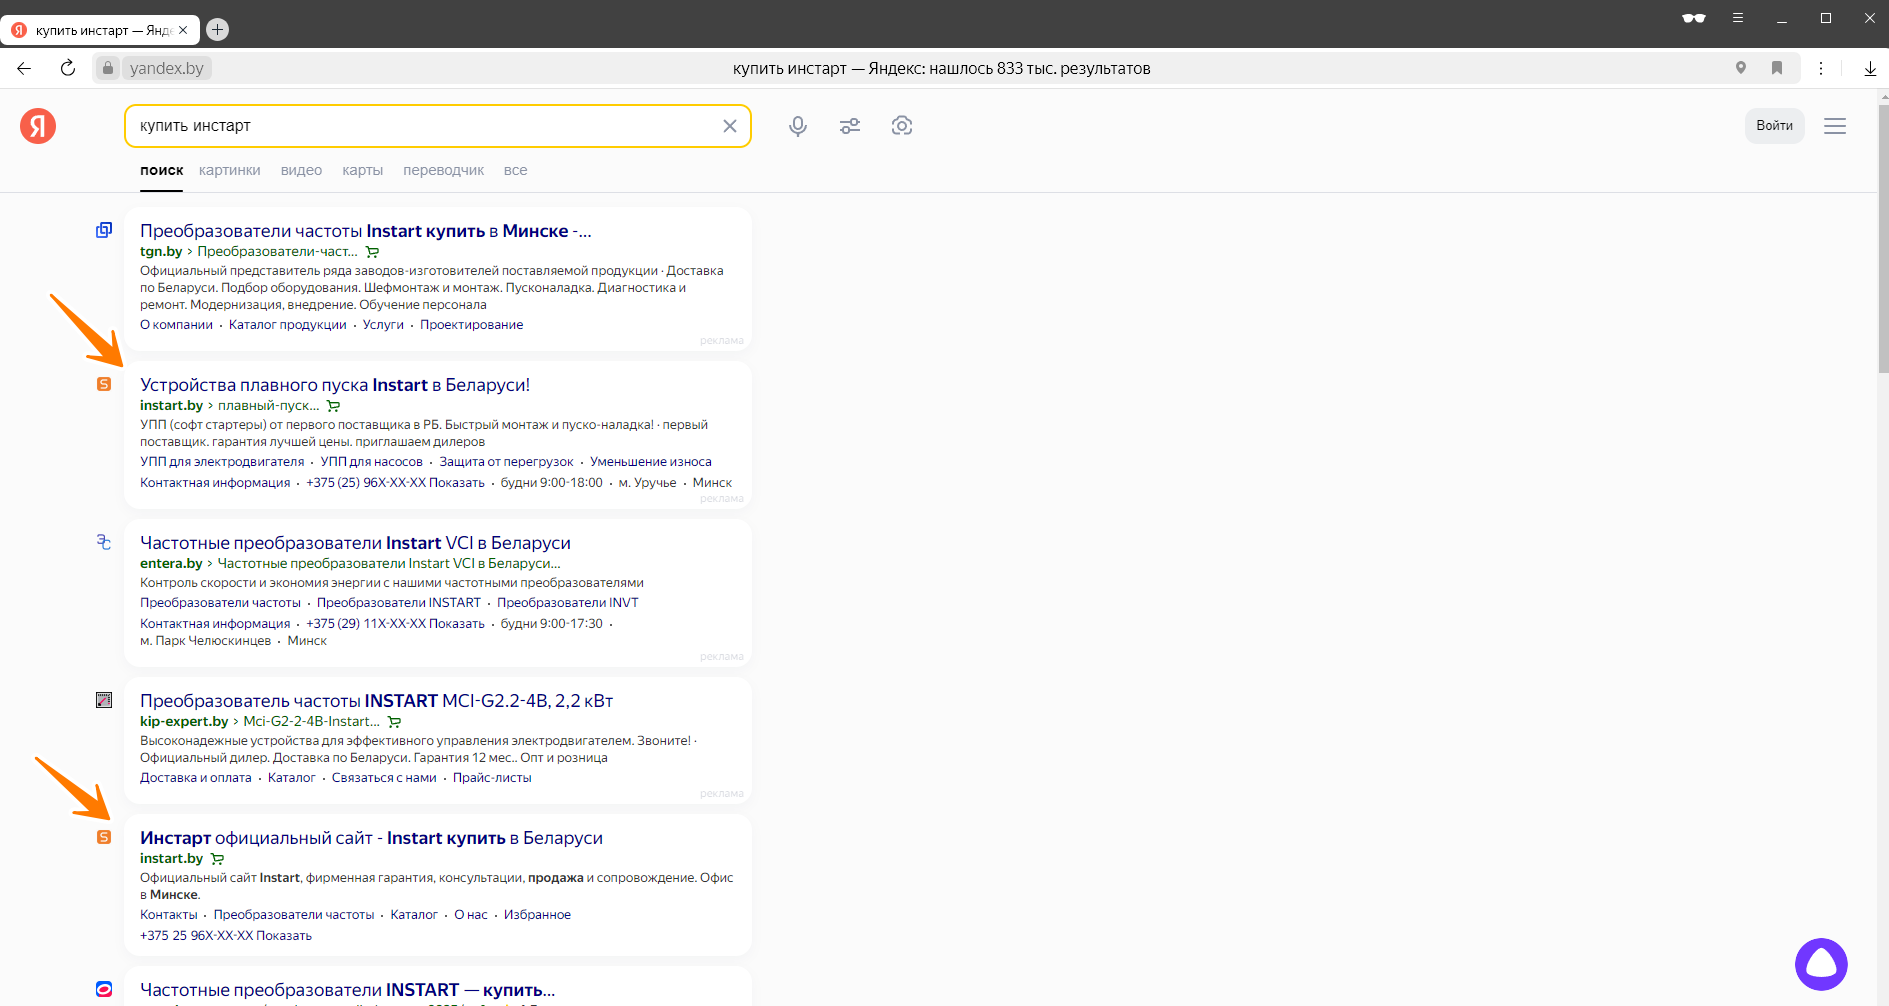Open image search camera icon
The image size is (1889, 1006).
click(902, 126)
